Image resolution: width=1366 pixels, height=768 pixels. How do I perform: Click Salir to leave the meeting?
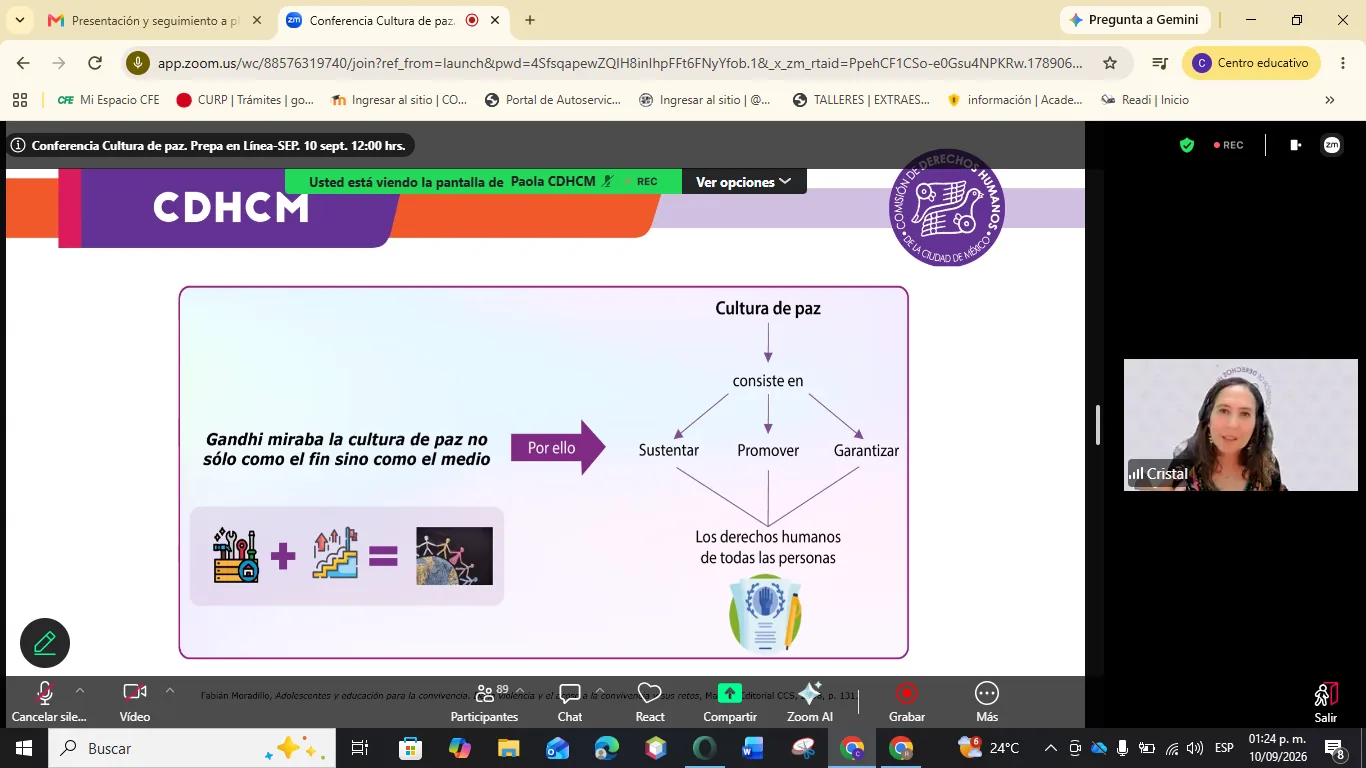[1326, 702]
